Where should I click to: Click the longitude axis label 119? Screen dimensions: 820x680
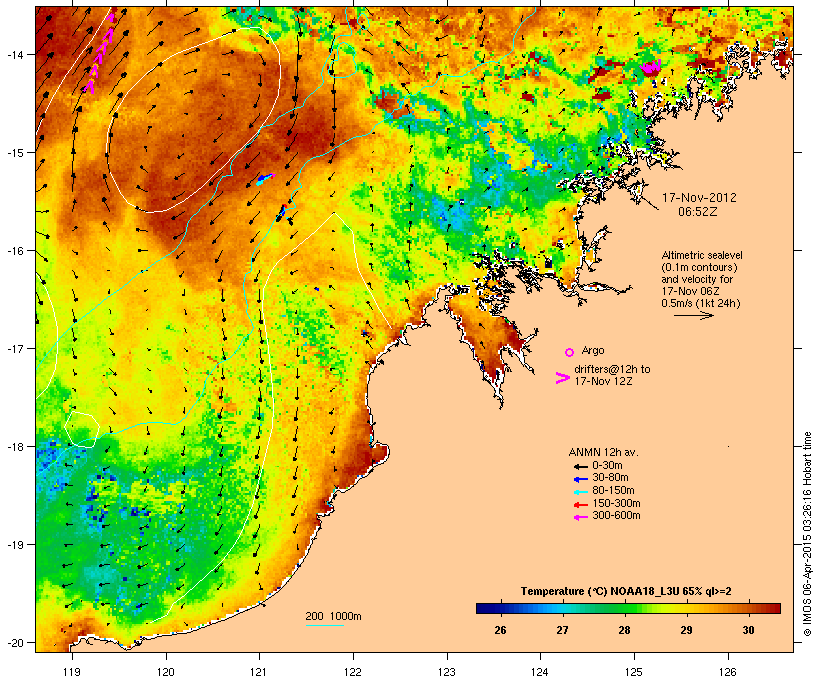click(72, 672)
